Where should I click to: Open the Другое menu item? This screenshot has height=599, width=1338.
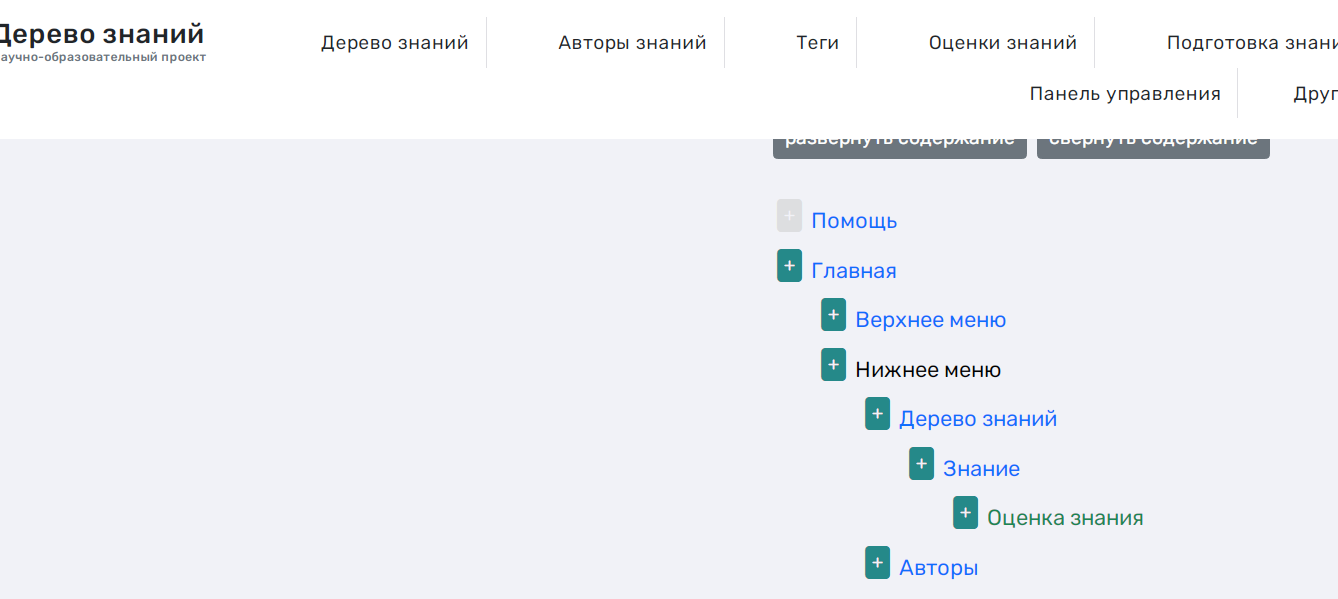pos(1316,92)
